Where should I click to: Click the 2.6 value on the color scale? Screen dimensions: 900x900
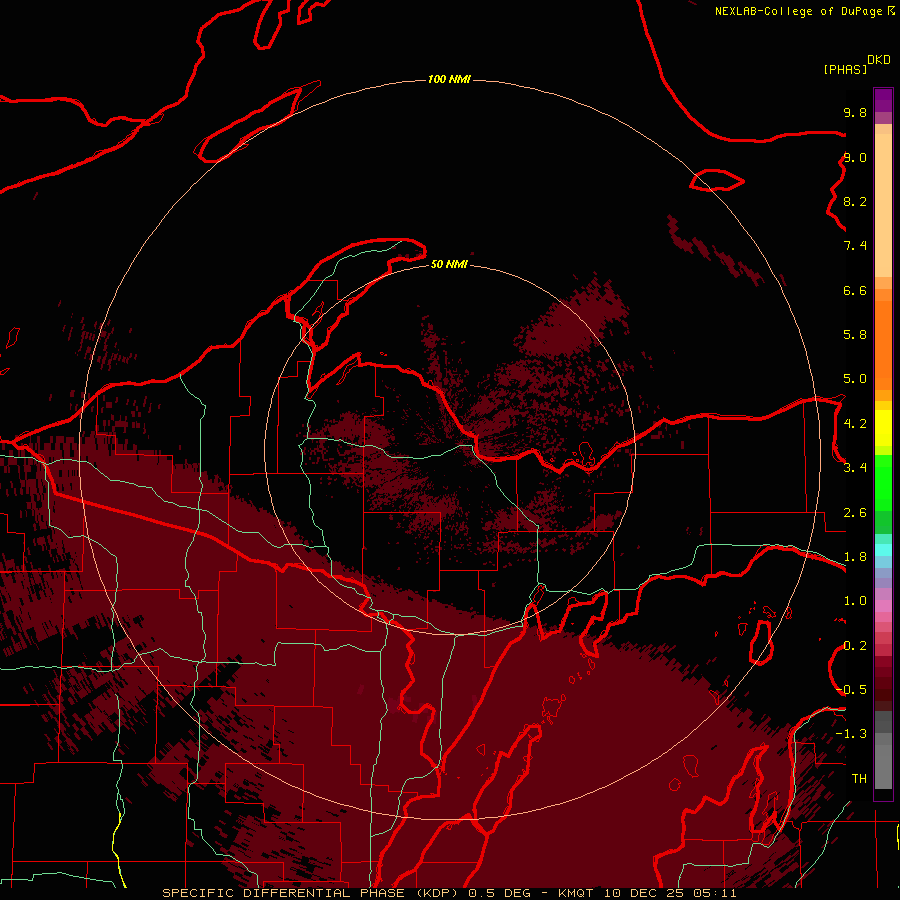855,513
